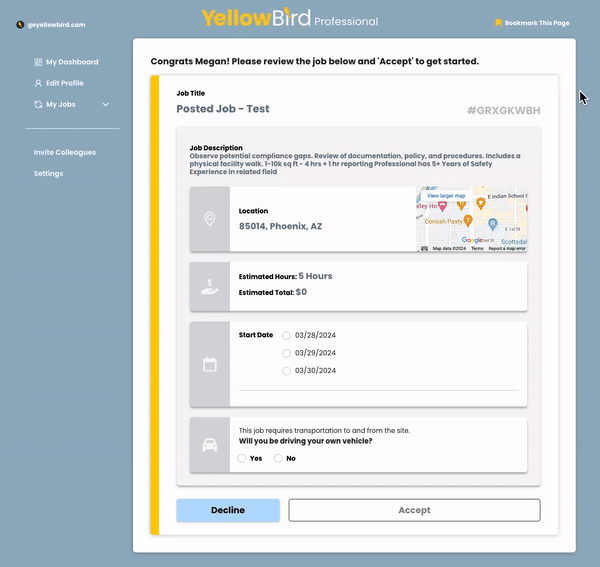
Task: Click the bookmark flag icon
Action: (x=498, y=22)
